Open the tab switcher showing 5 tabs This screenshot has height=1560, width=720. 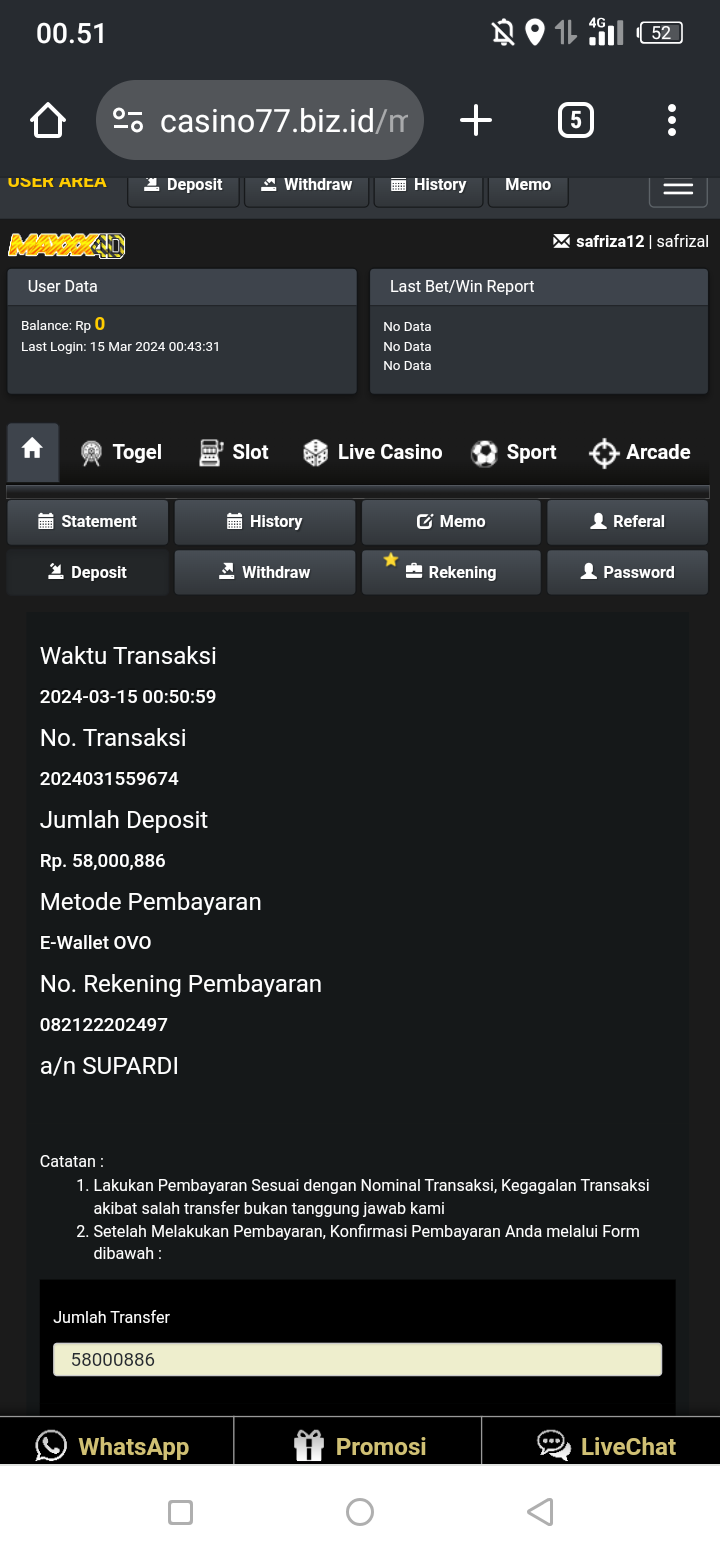(x=575, y=121)
